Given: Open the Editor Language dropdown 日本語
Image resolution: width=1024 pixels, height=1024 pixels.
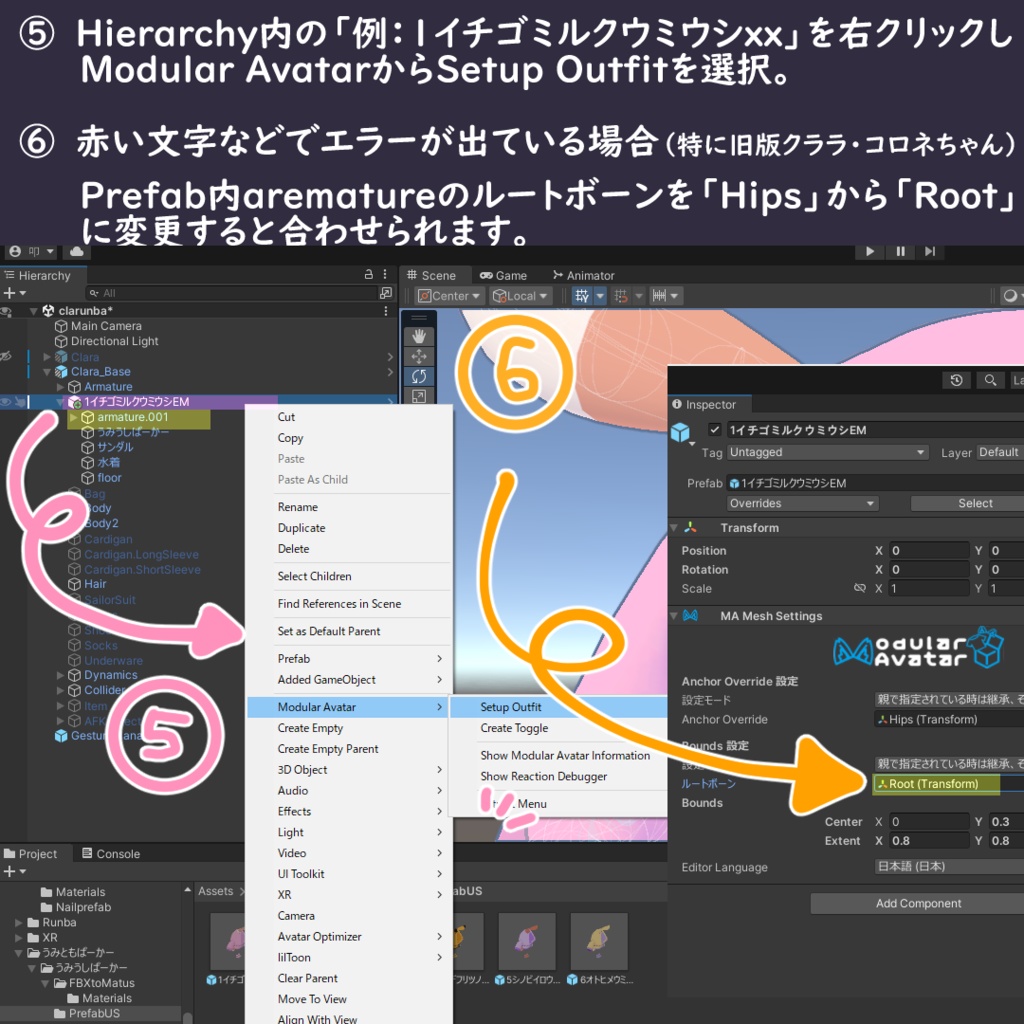Looking at the screenshot, I should [949, 867].
